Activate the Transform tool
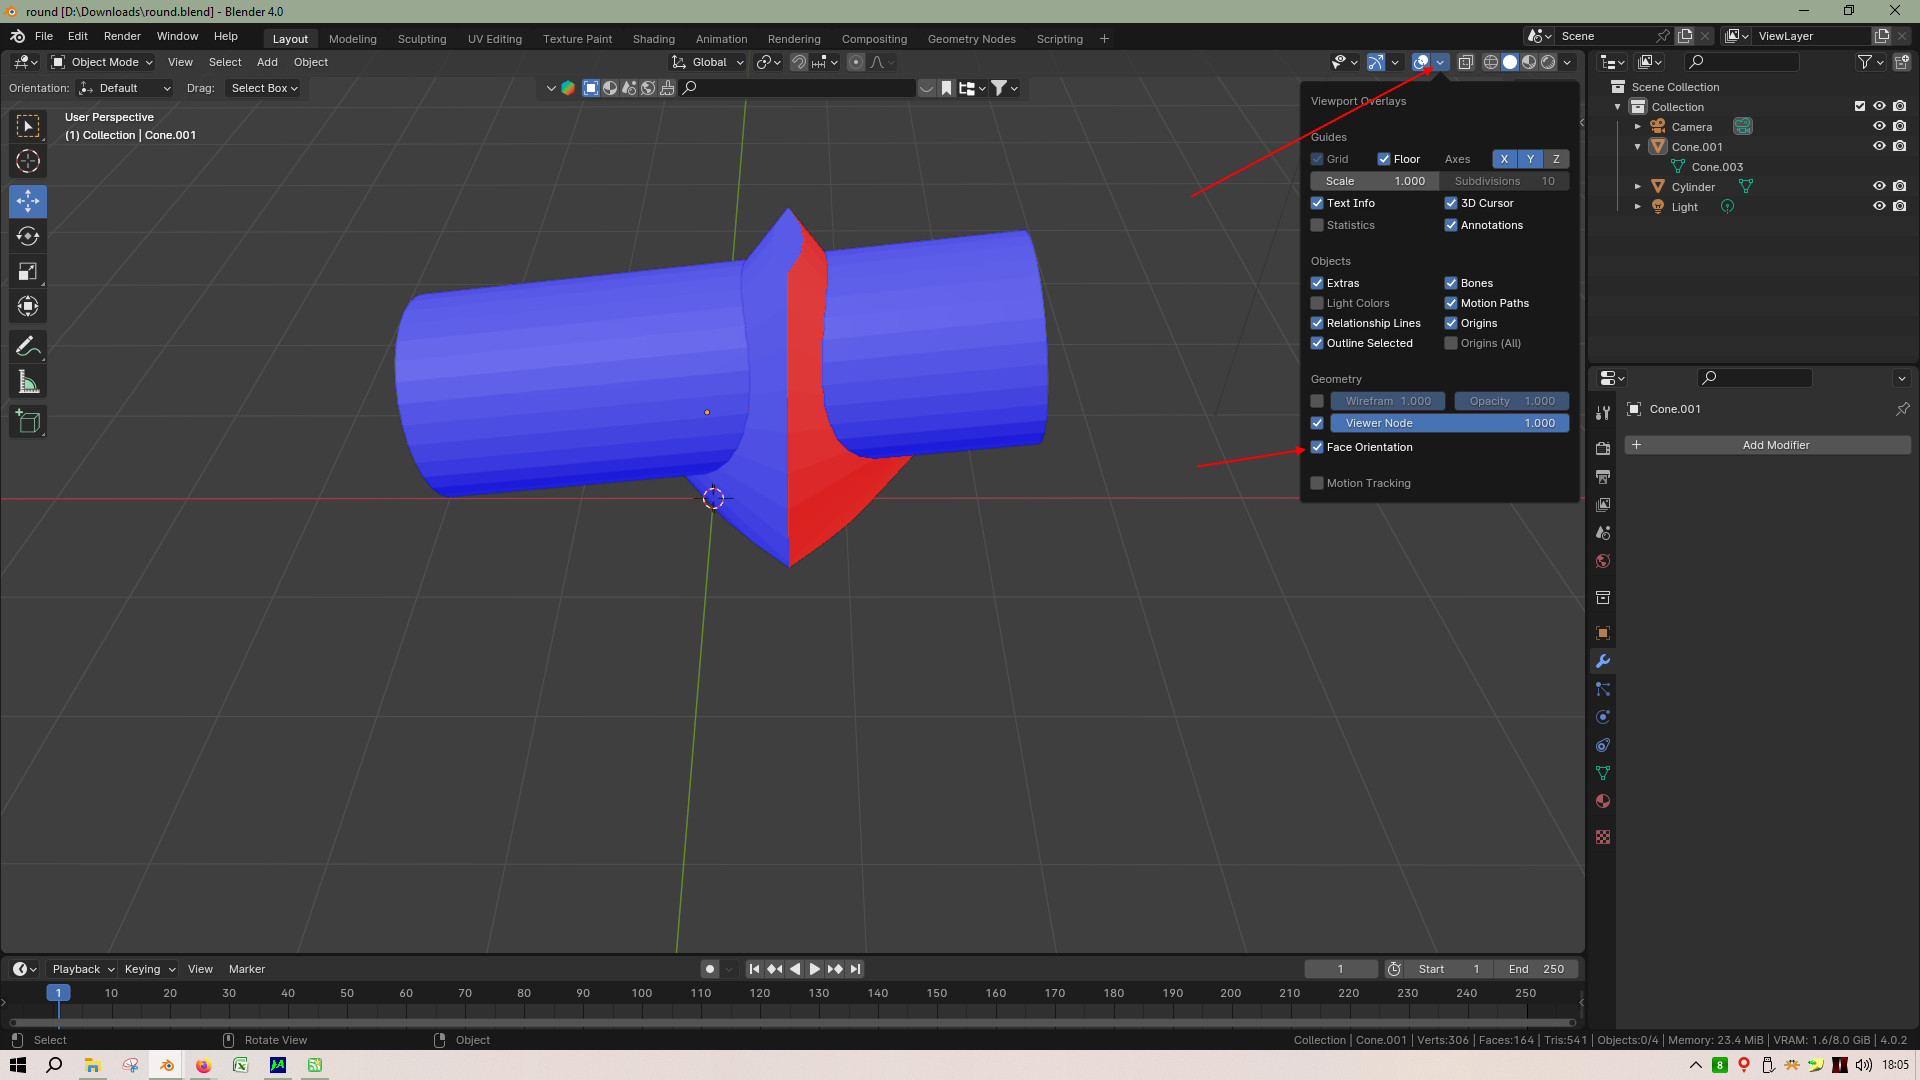The width and height of the screenshot is (1920, 1080). coord(28,306)
